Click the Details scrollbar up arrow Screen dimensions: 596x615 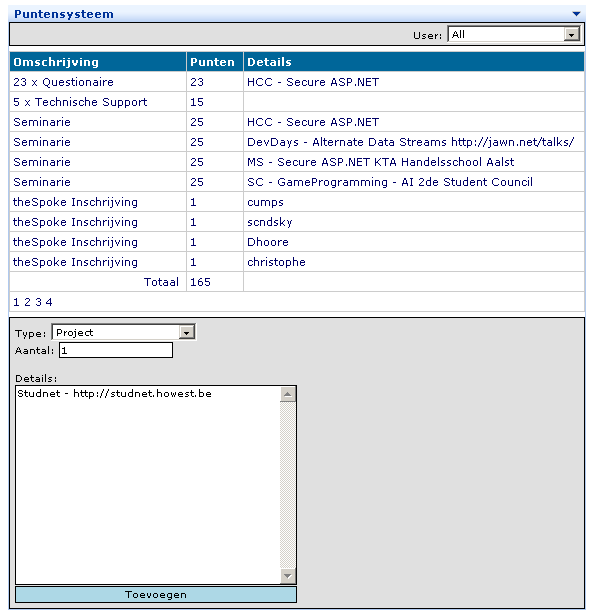click(x=288, y=394)
